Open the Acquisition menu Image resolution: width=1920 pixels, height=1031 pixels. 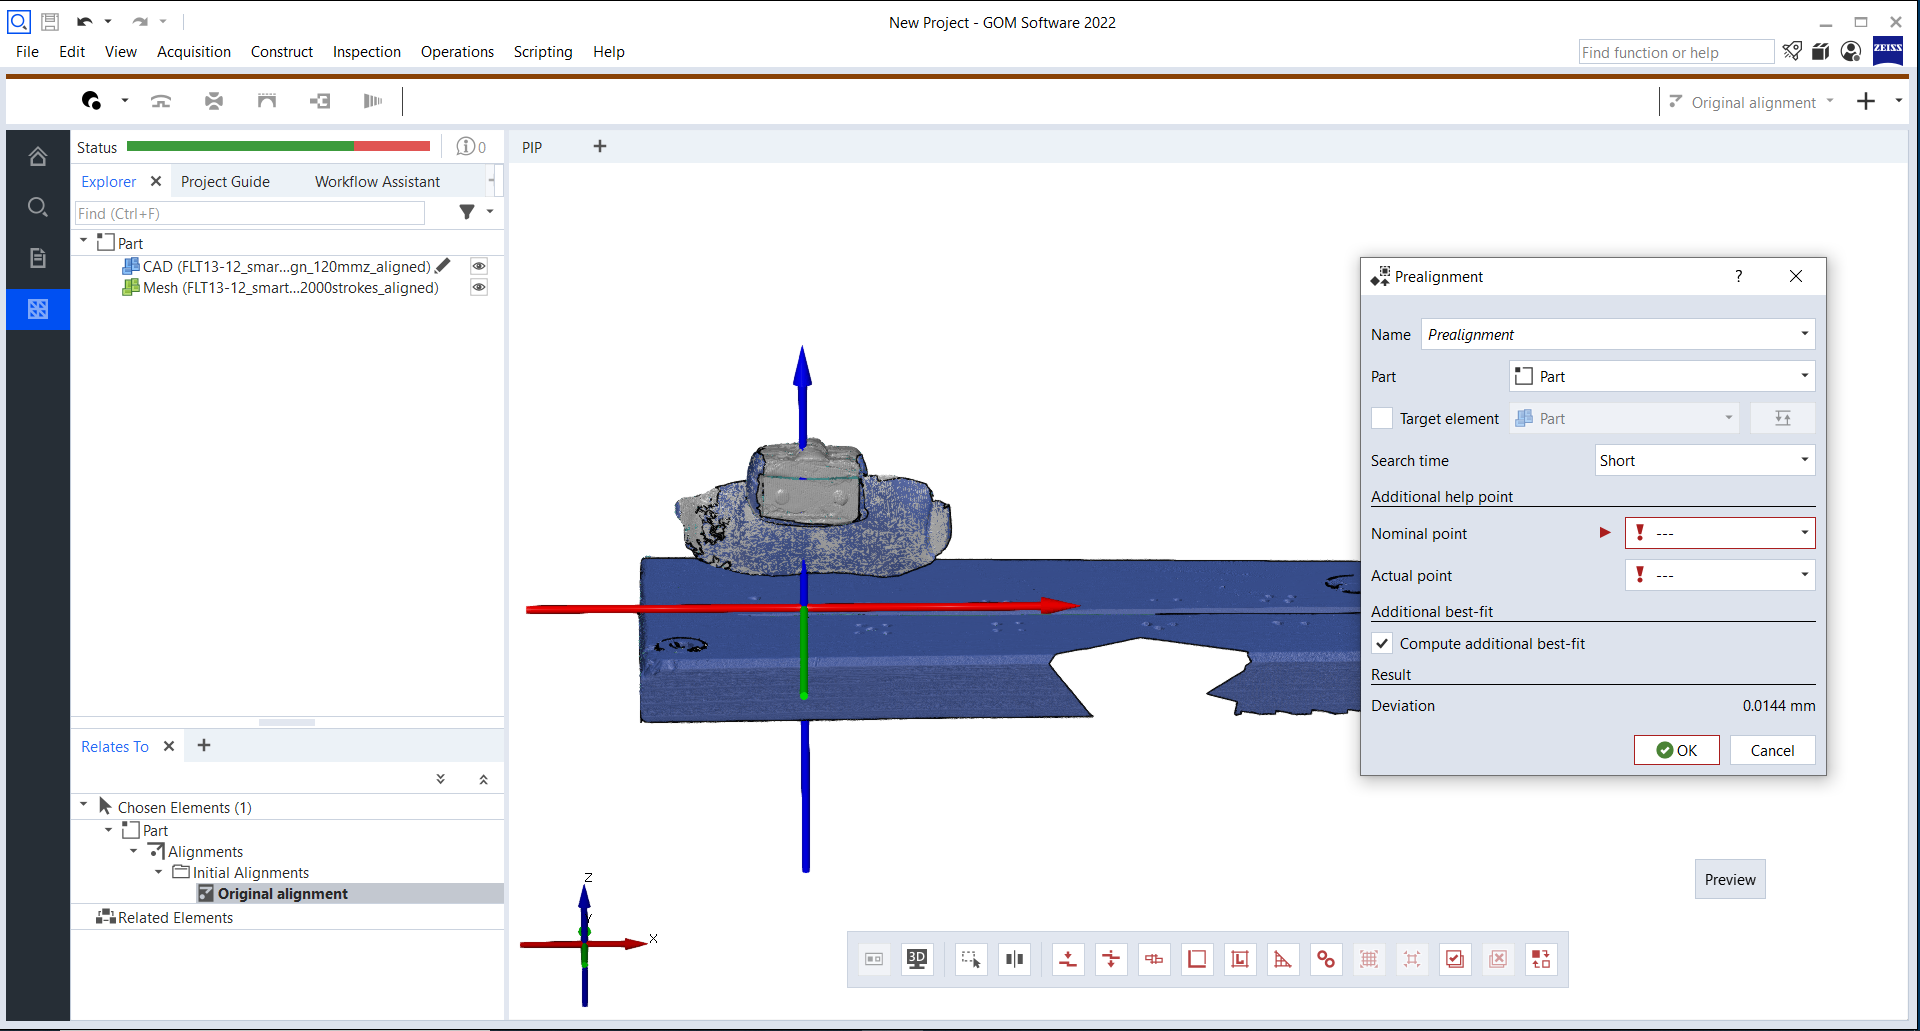tap(193, 52)
